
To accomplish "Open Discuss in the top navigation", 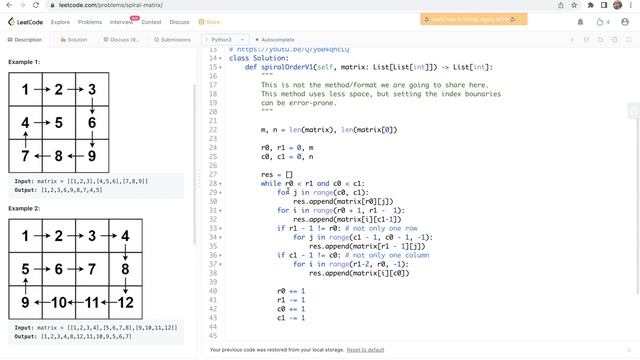I will pos(180,22).
